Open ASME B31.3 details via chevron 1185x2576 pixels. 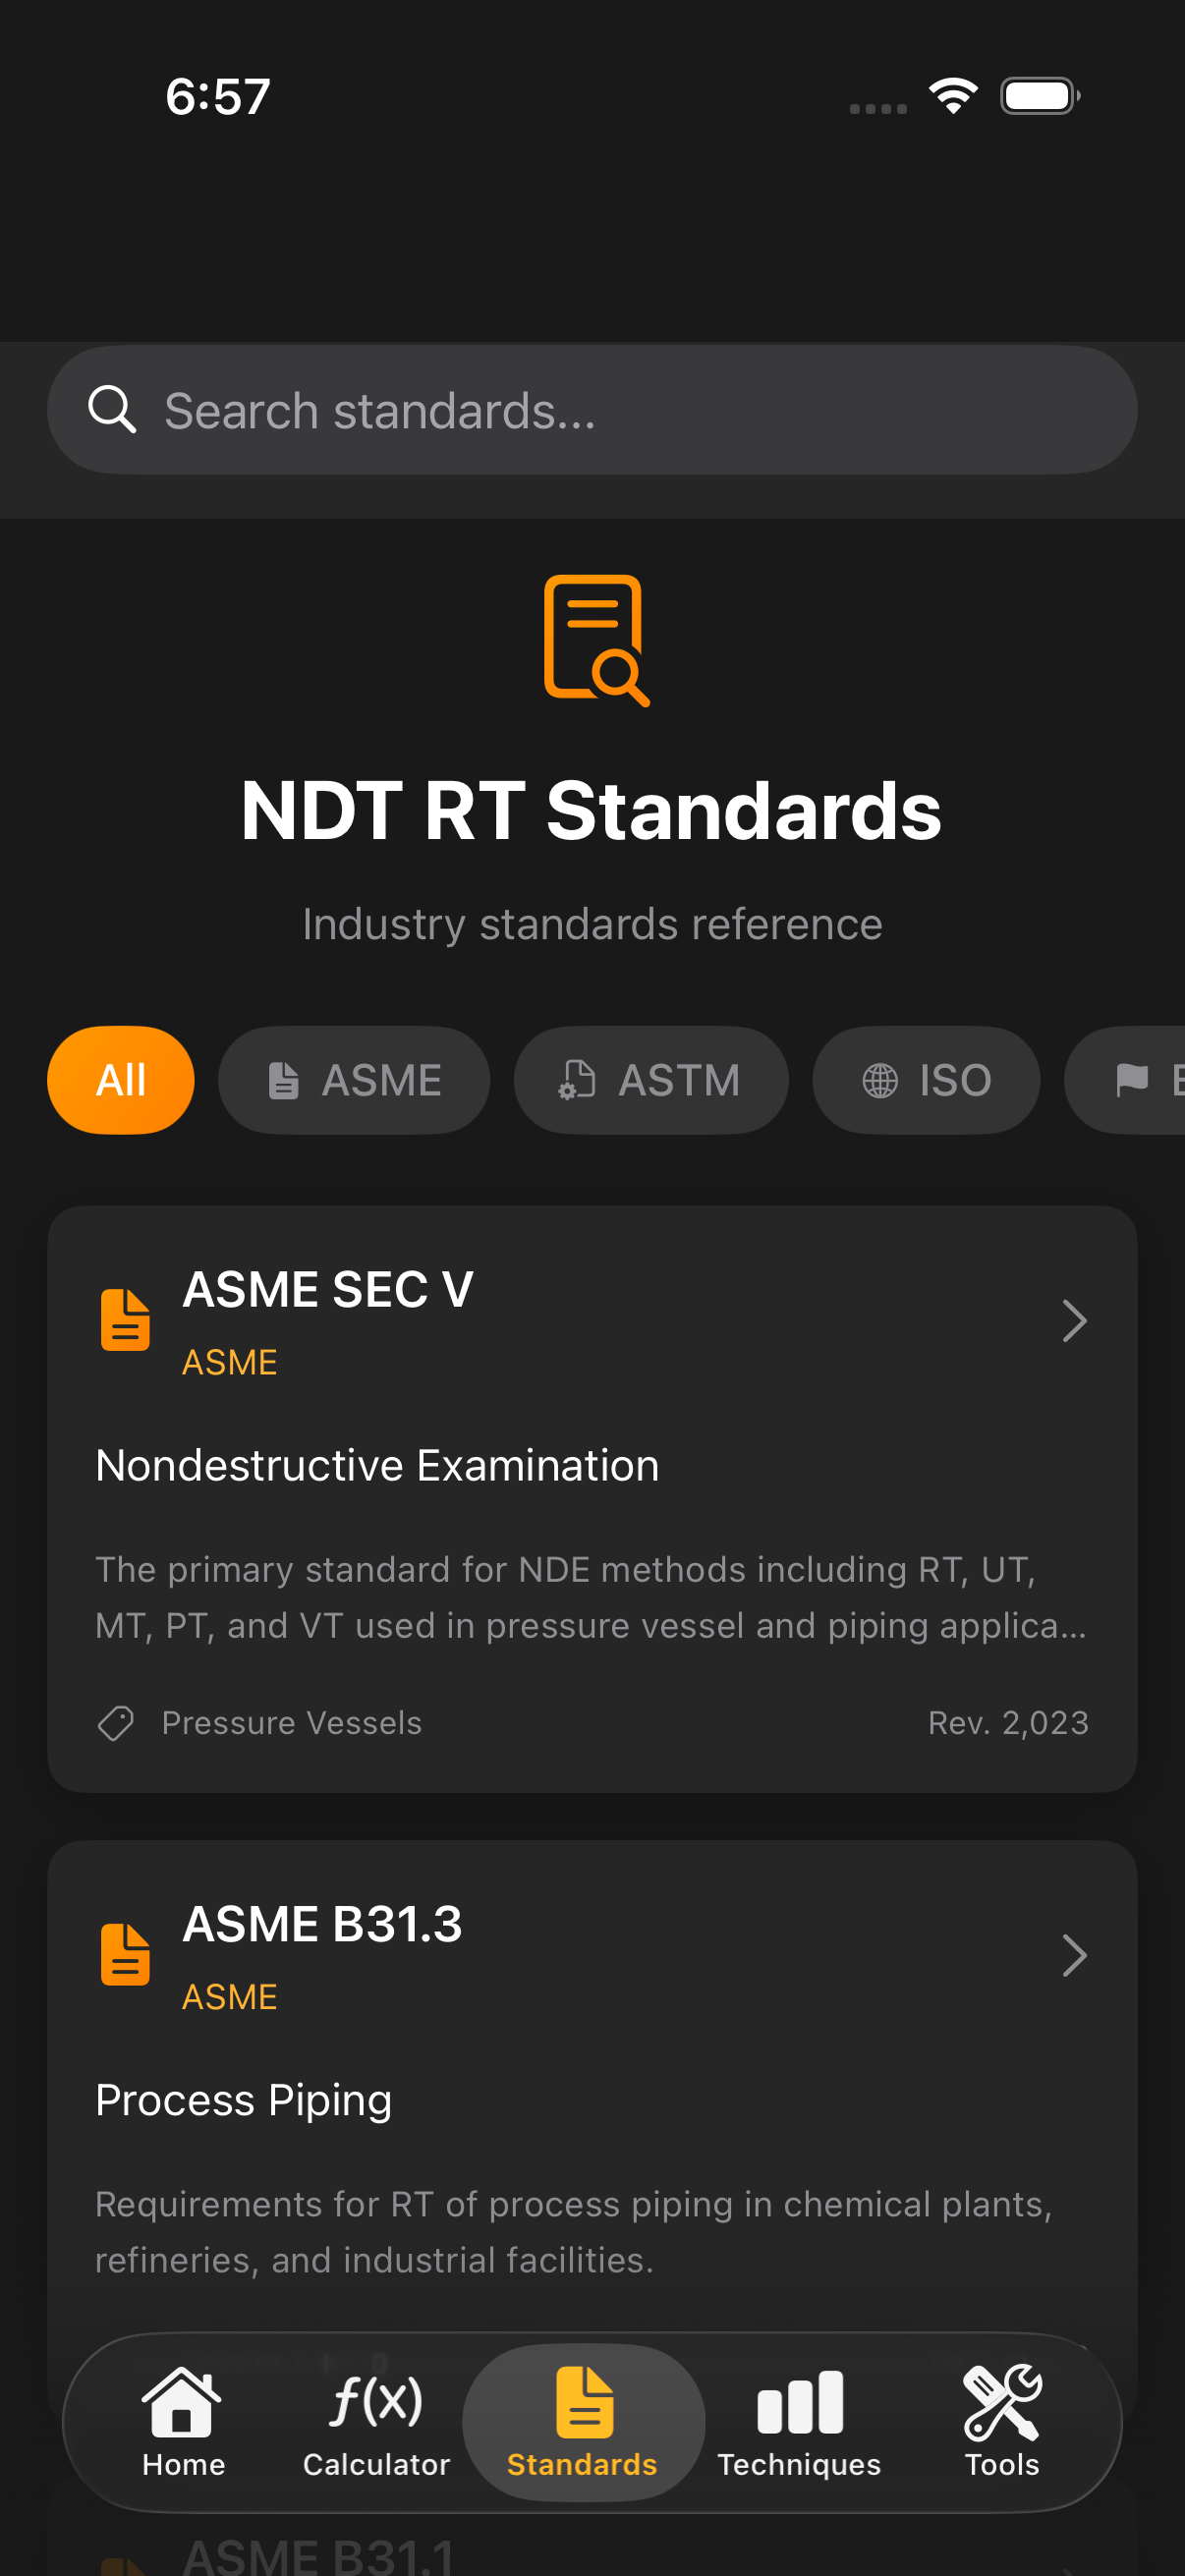click(1074, 1954)
